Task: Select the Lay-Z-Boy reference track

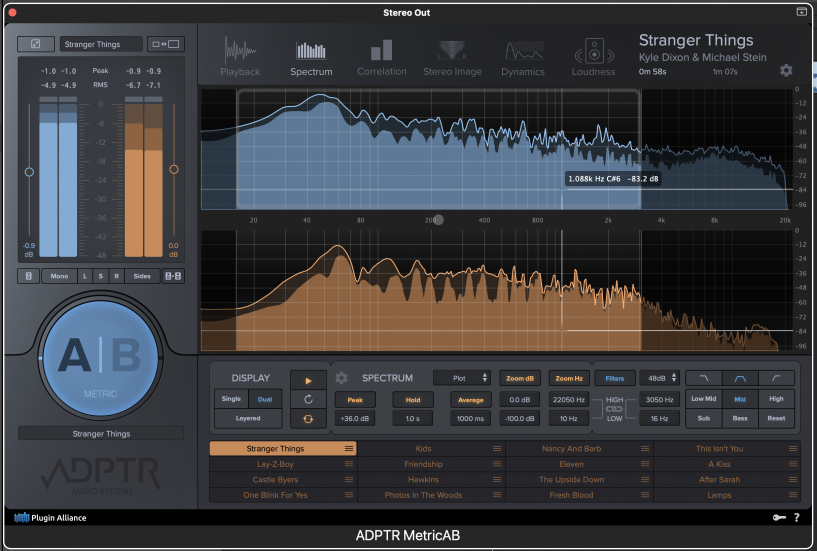Action: pos(275,464)
